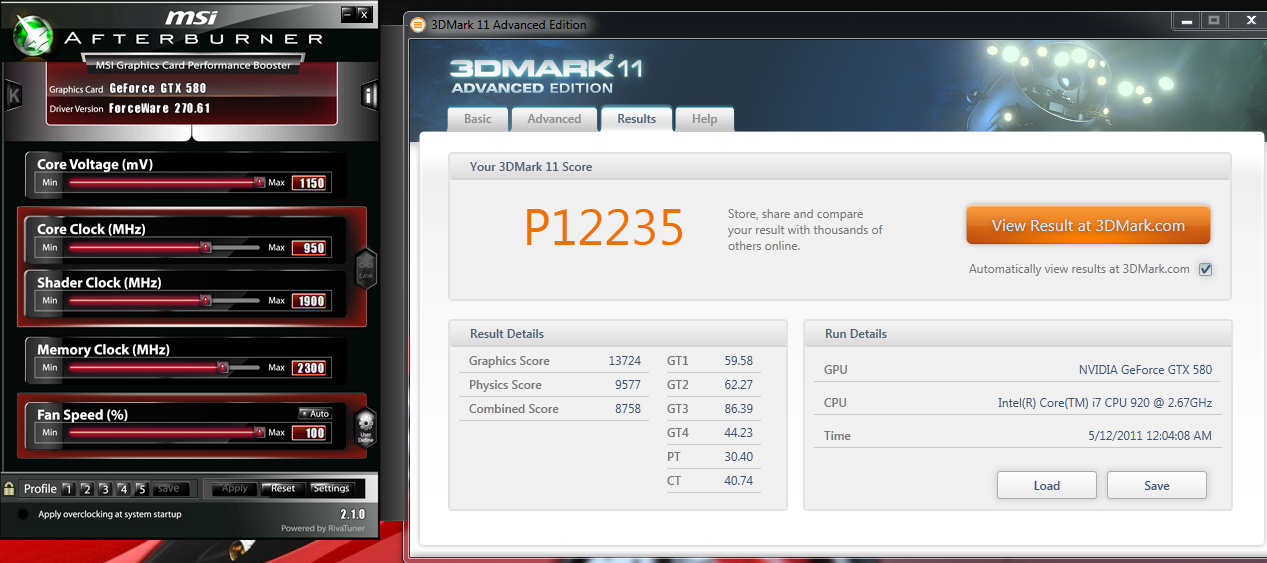
Task: Click the Core Voltage value field 1150
Action: (310, 183)
